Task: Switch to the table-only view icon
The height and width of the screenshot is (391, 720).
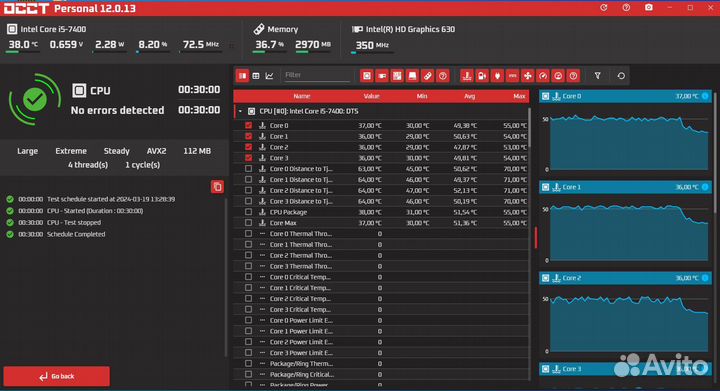Action: click(x=256, y=76)
